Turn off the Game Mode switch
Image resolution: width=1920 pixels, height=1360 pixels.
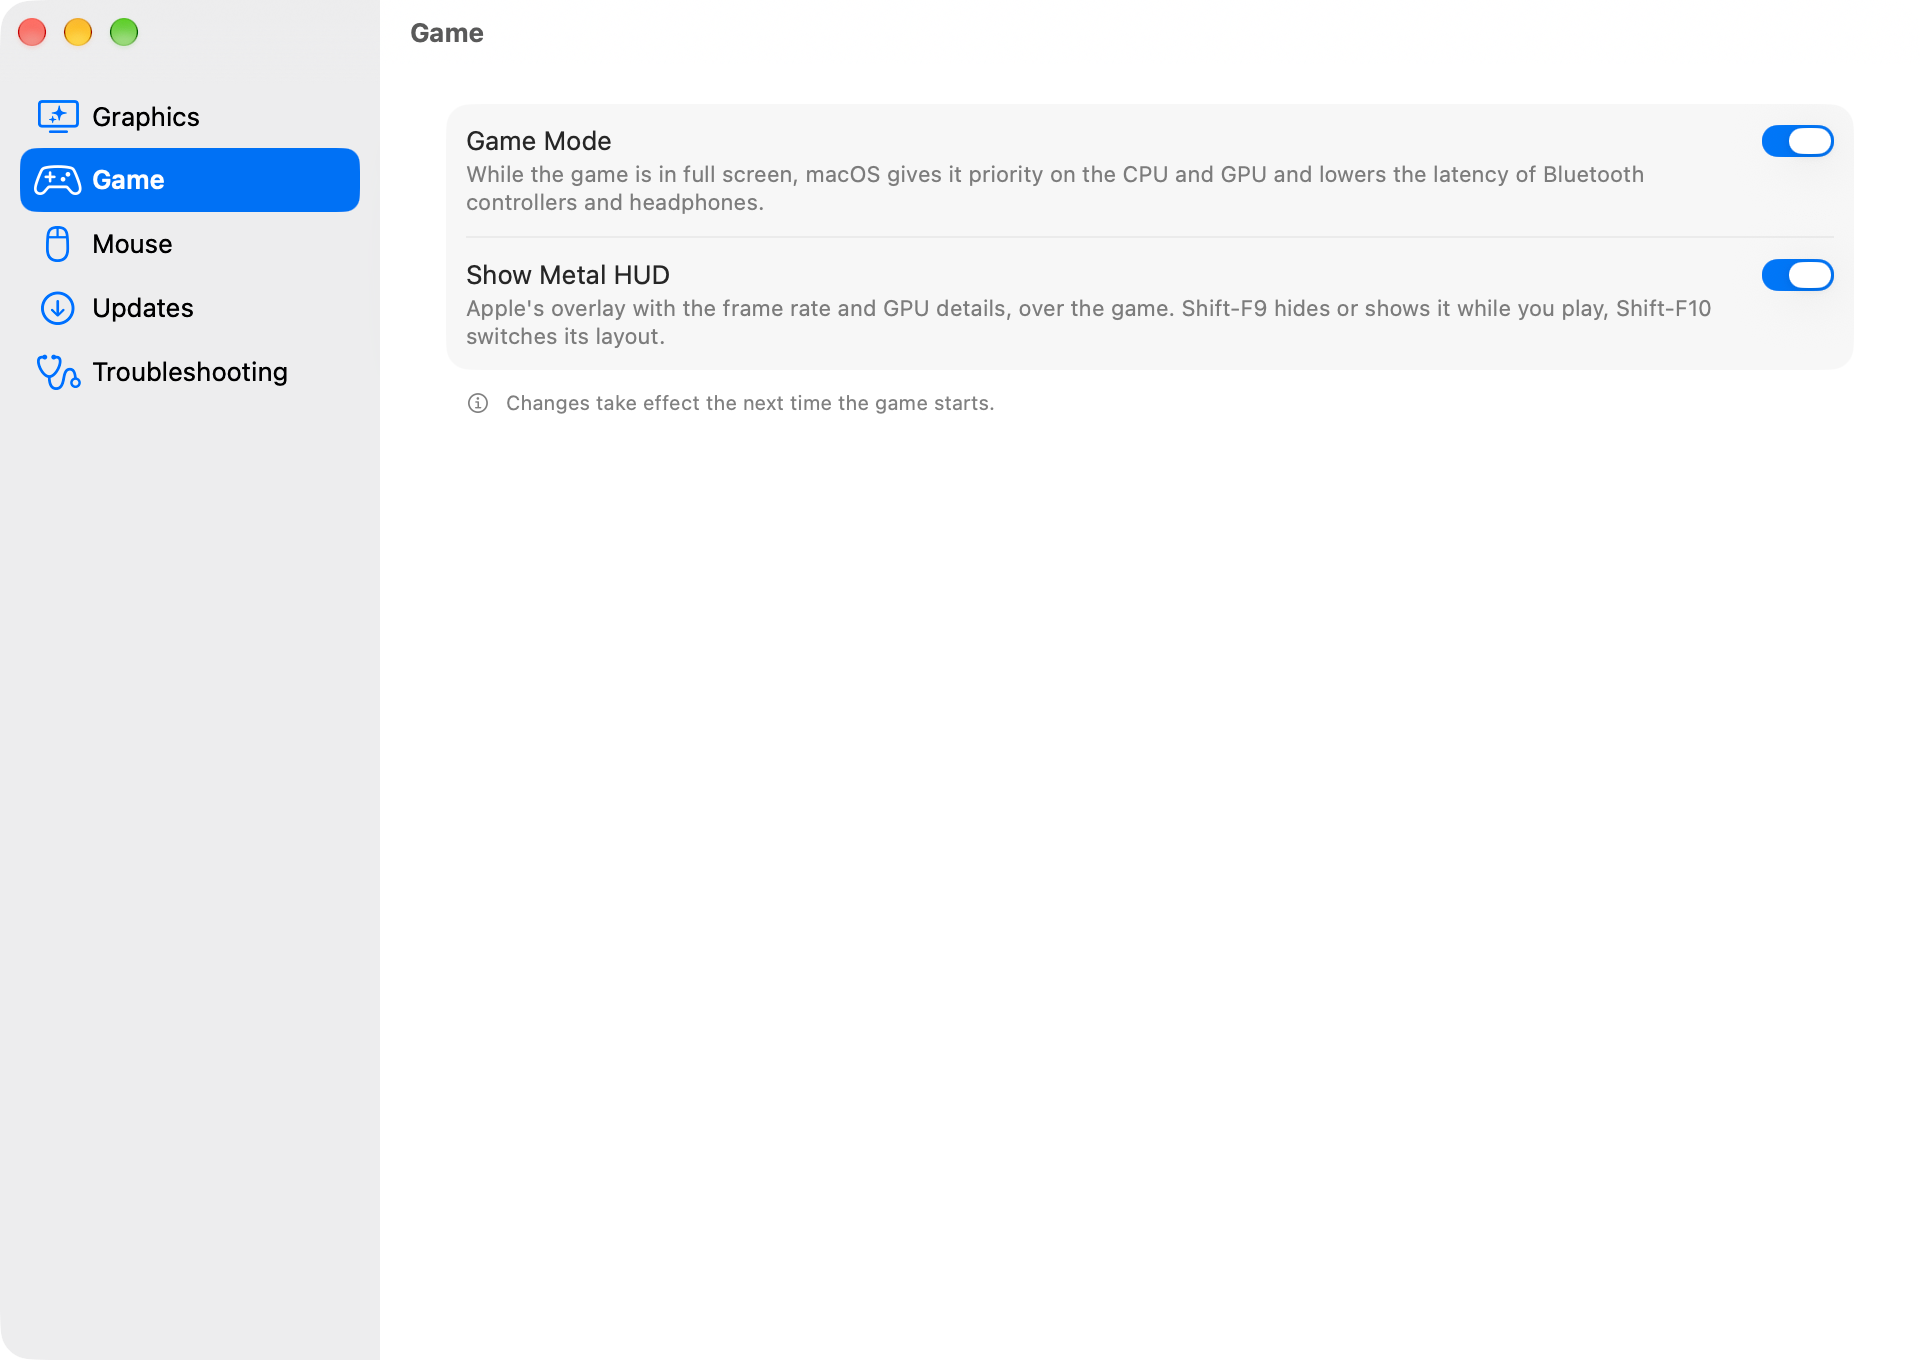click(x=1797, y=141)
